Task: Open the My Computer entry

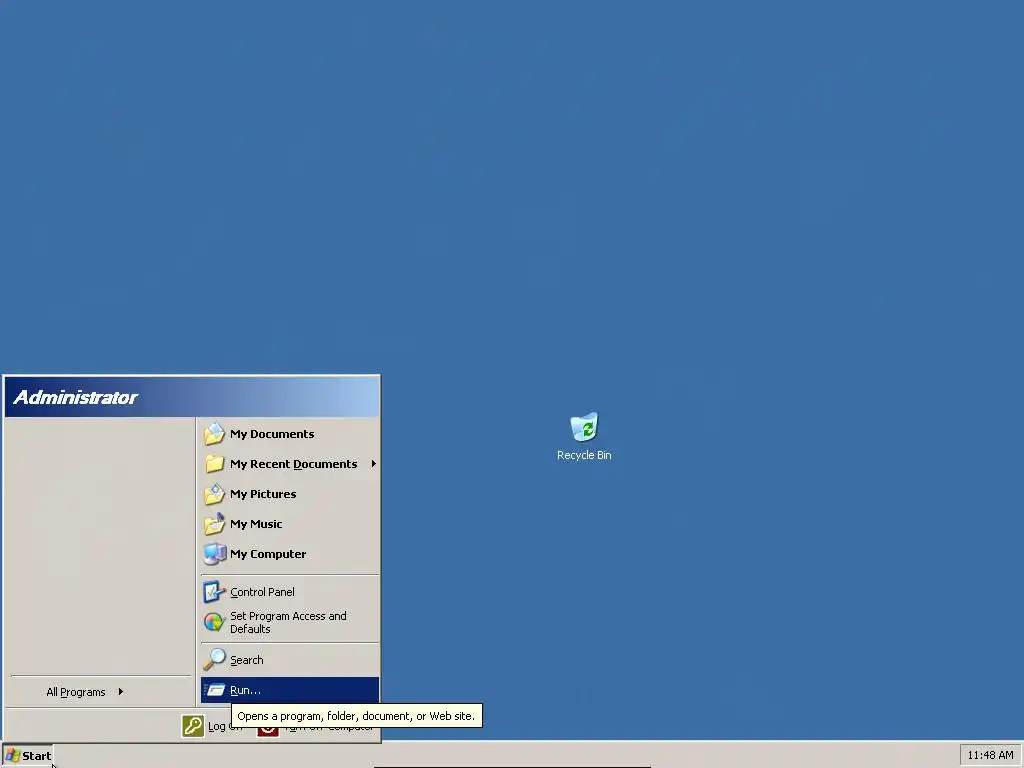Action: point(290,554)
